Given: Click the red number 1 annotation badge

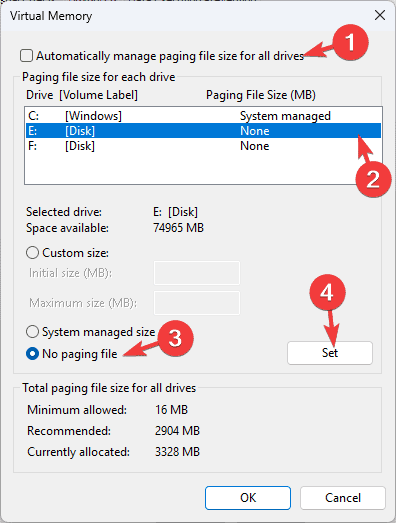Looking at the screenshot, I should 350,42.
